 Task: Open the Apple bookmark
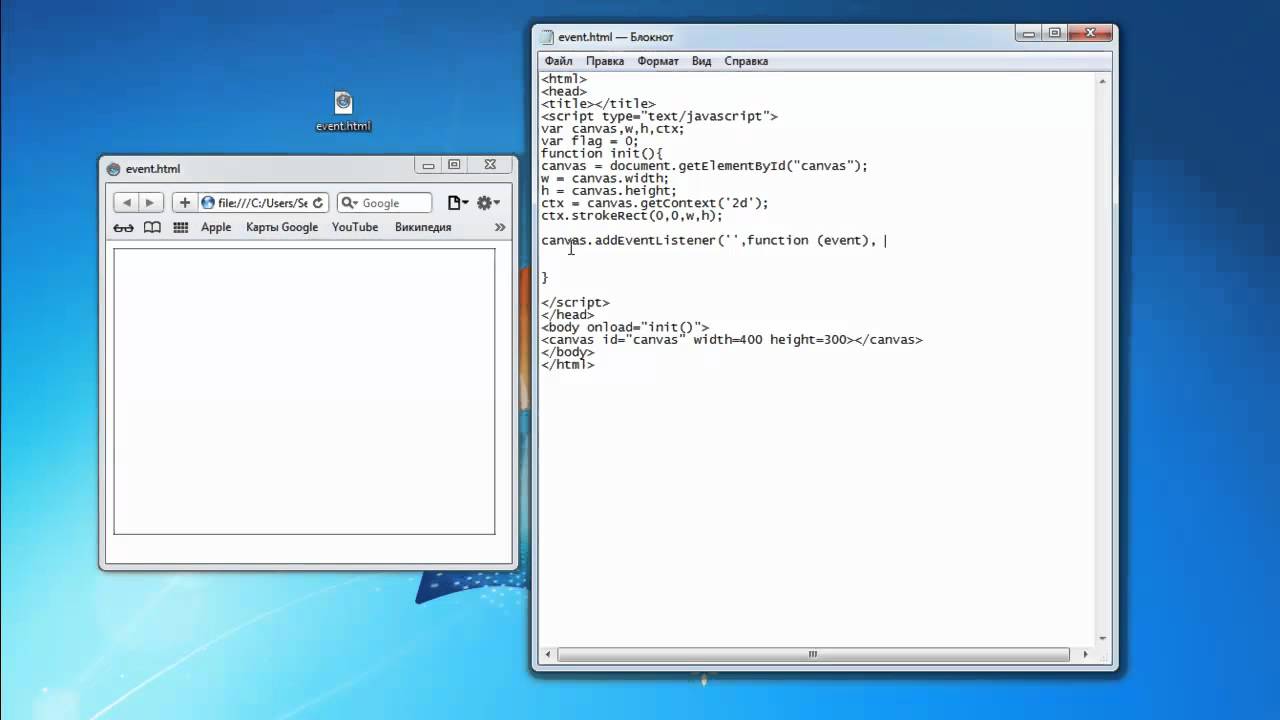tap(216, 227)
